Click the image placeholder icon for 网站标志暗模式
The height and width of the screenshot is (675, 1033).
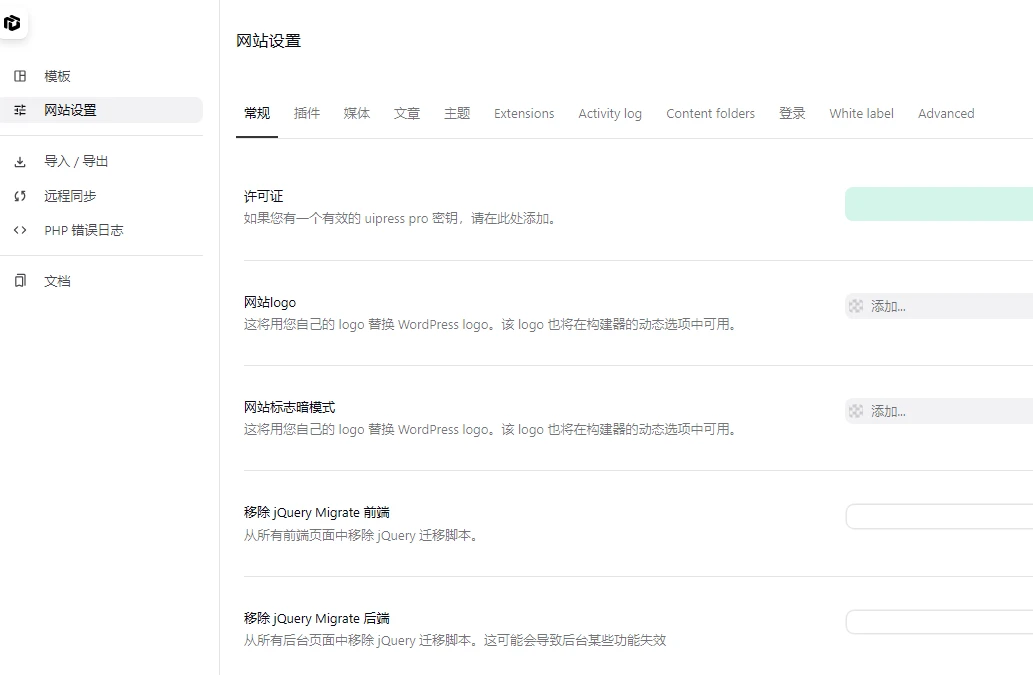856,410
